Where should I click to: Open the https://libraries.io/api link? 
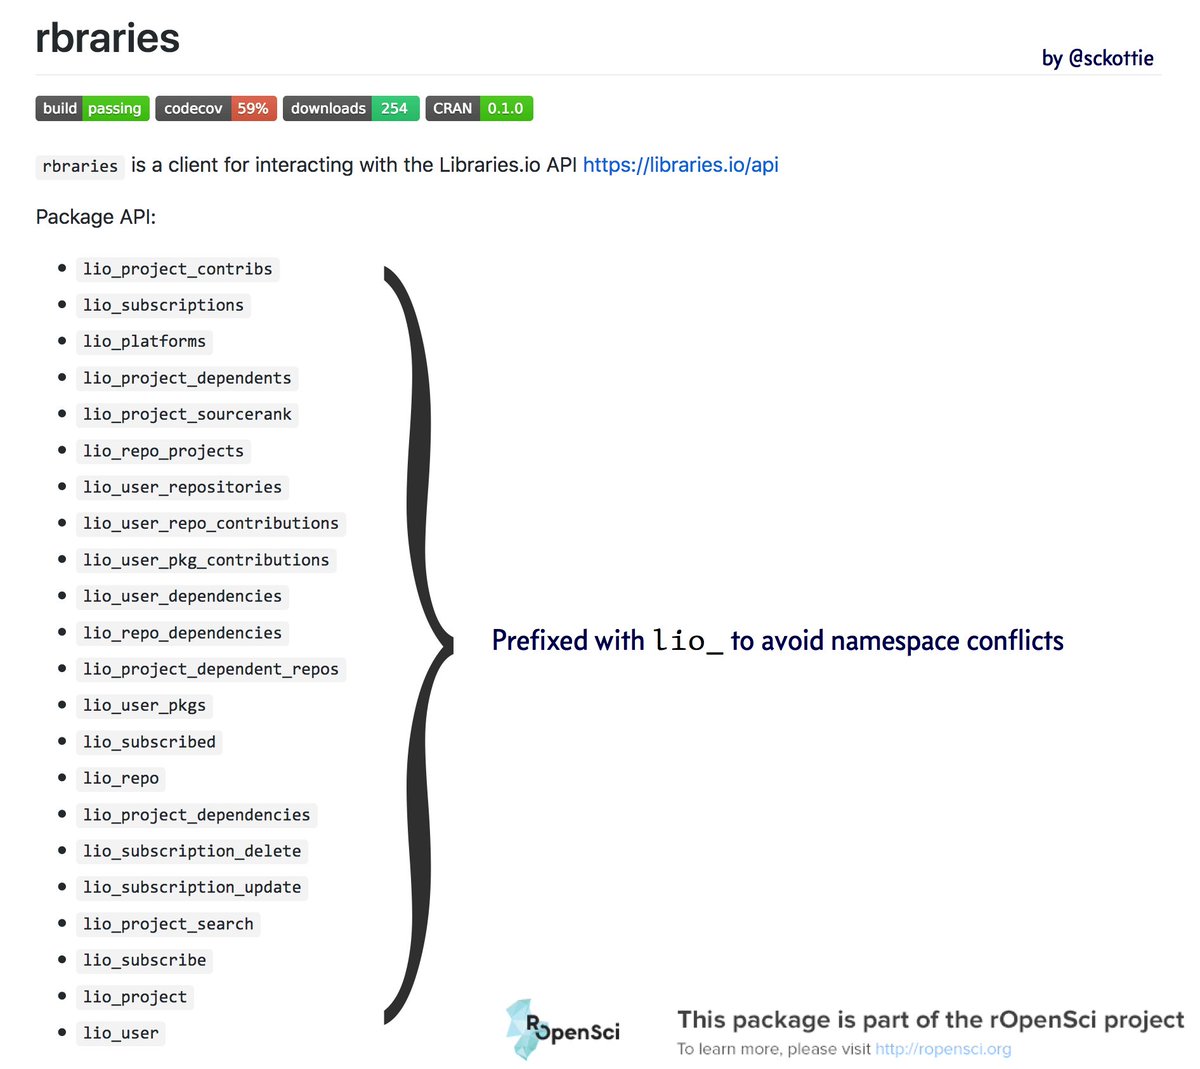click(680, 165)
